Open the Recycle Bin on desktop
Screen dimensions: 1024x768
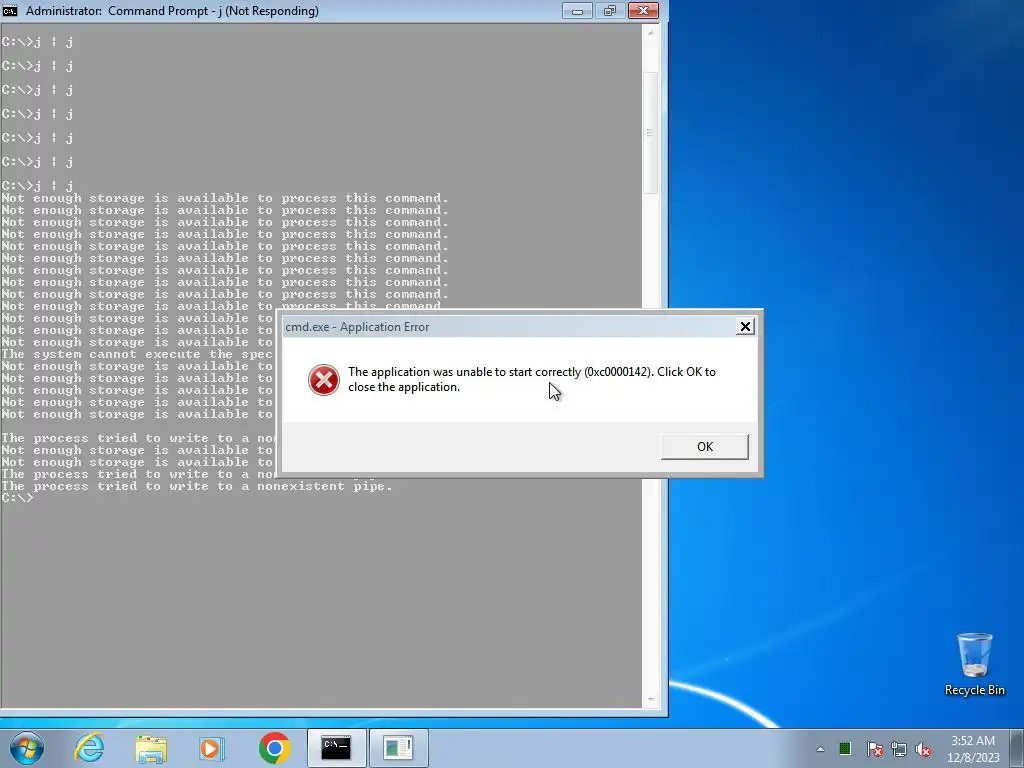(974, 664)
